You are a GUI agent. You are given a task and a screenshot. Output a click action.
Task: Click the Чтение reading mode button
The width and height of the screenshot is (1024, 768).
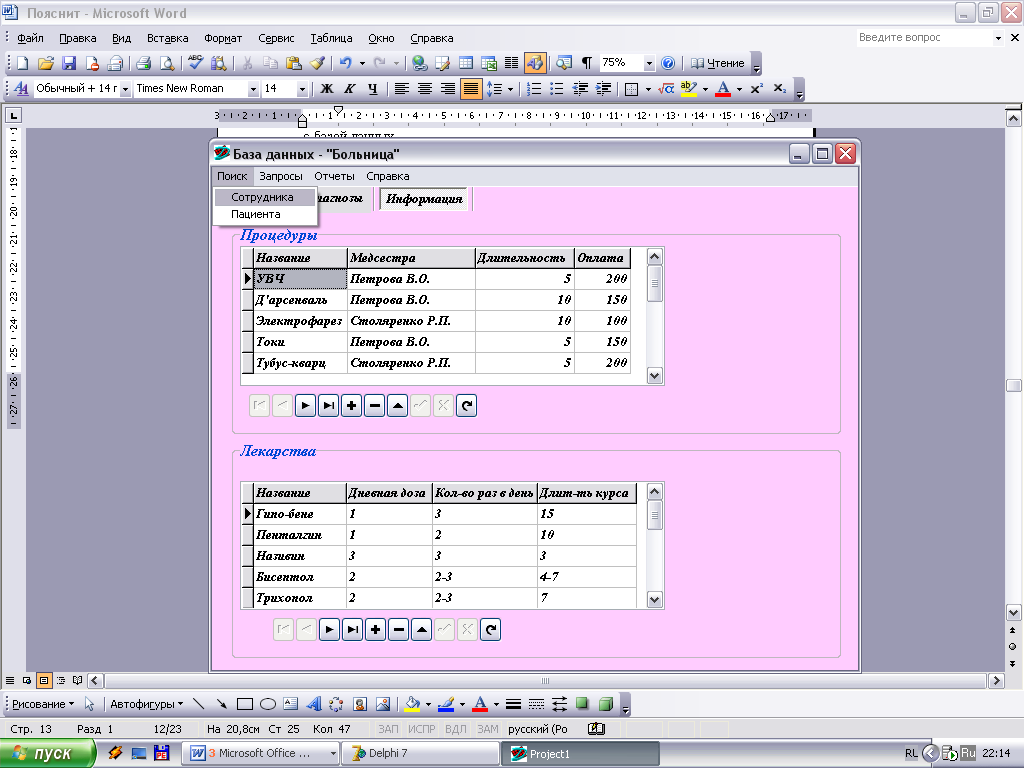(x=719, y=63)
